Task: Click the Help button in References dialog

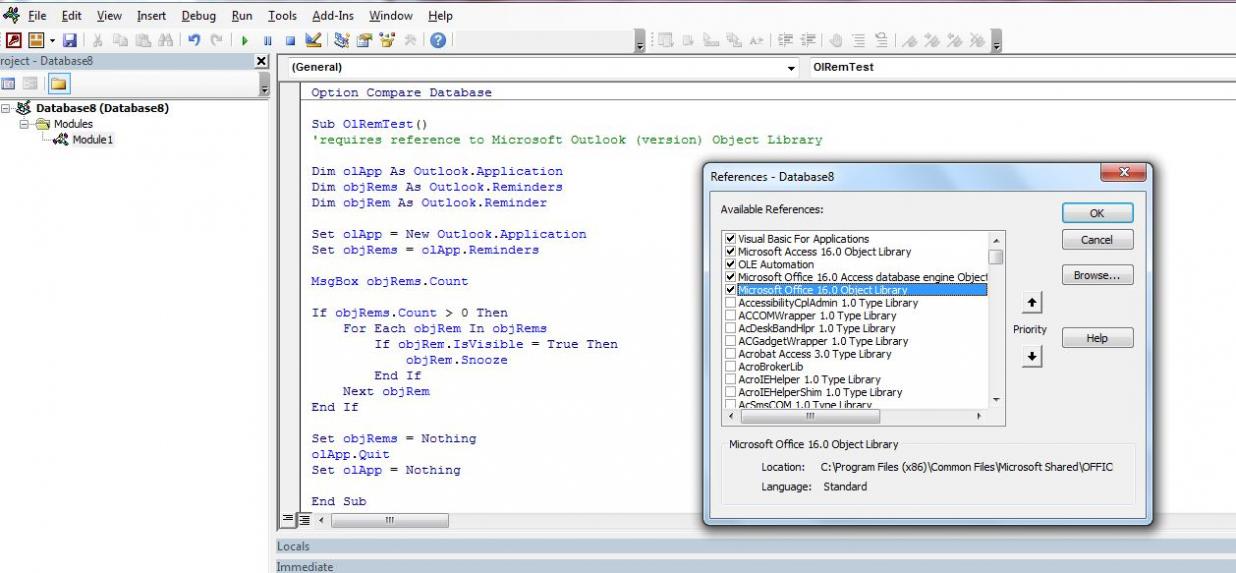Action: pos(1097,338)
